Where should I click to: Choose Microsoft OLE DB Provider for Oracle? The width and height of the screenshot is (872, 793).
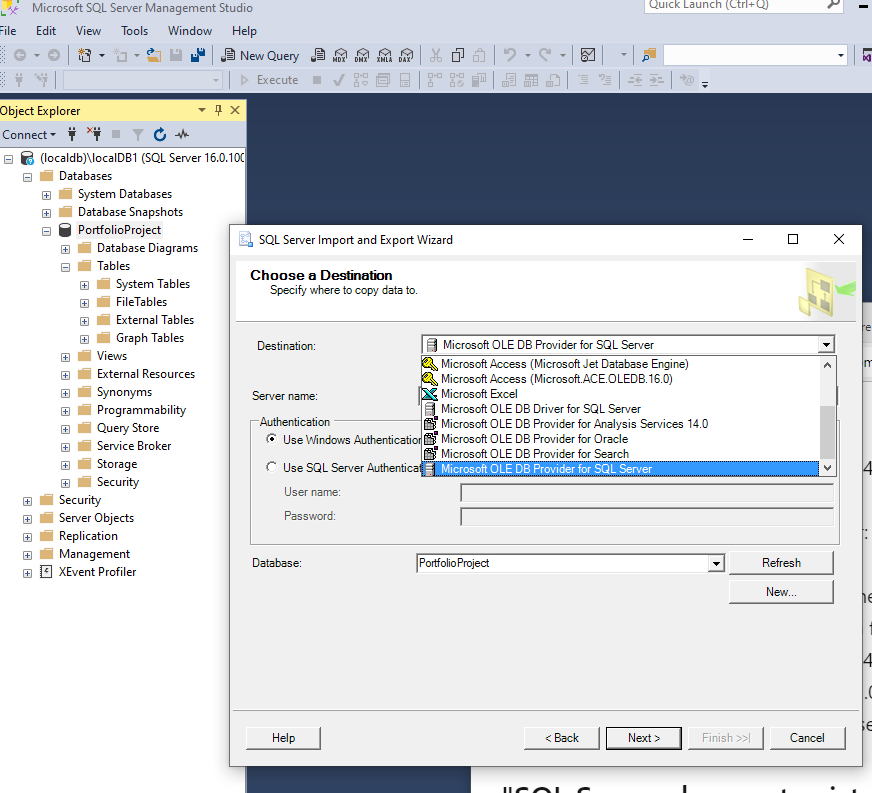tap(621, 439)
